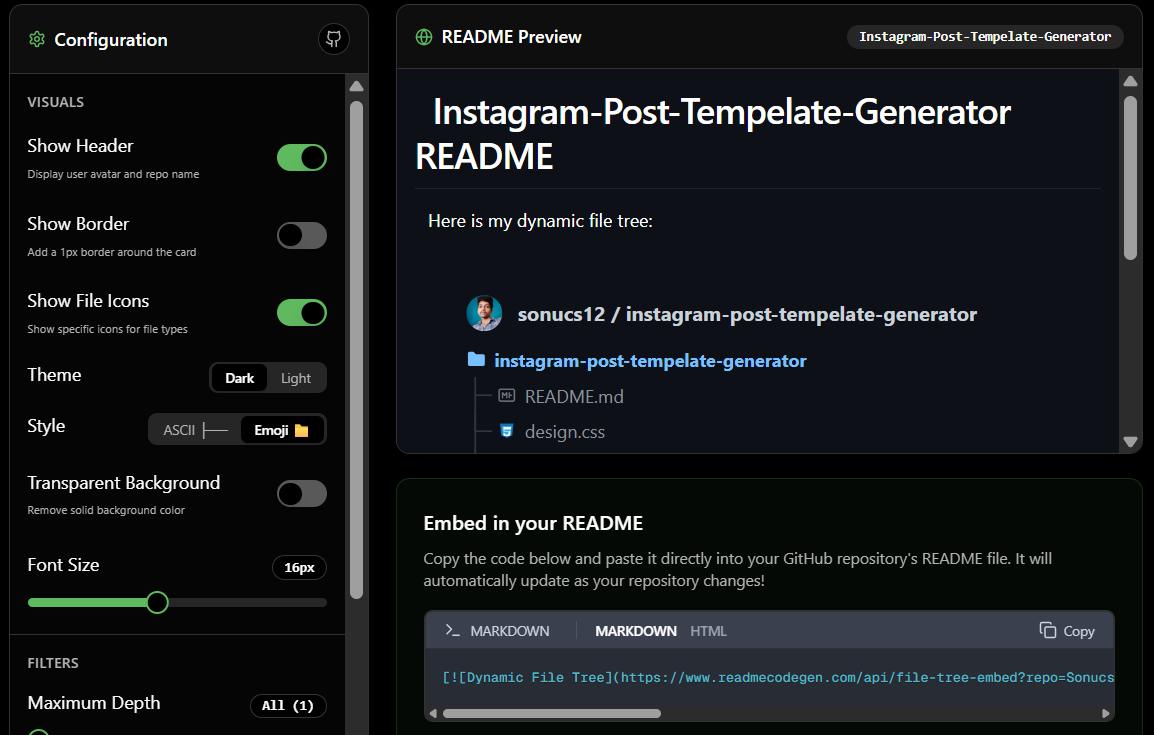Click the README preview scroll down arrow
This screenshot has width=1154, height=735.
coord(1130,441)
